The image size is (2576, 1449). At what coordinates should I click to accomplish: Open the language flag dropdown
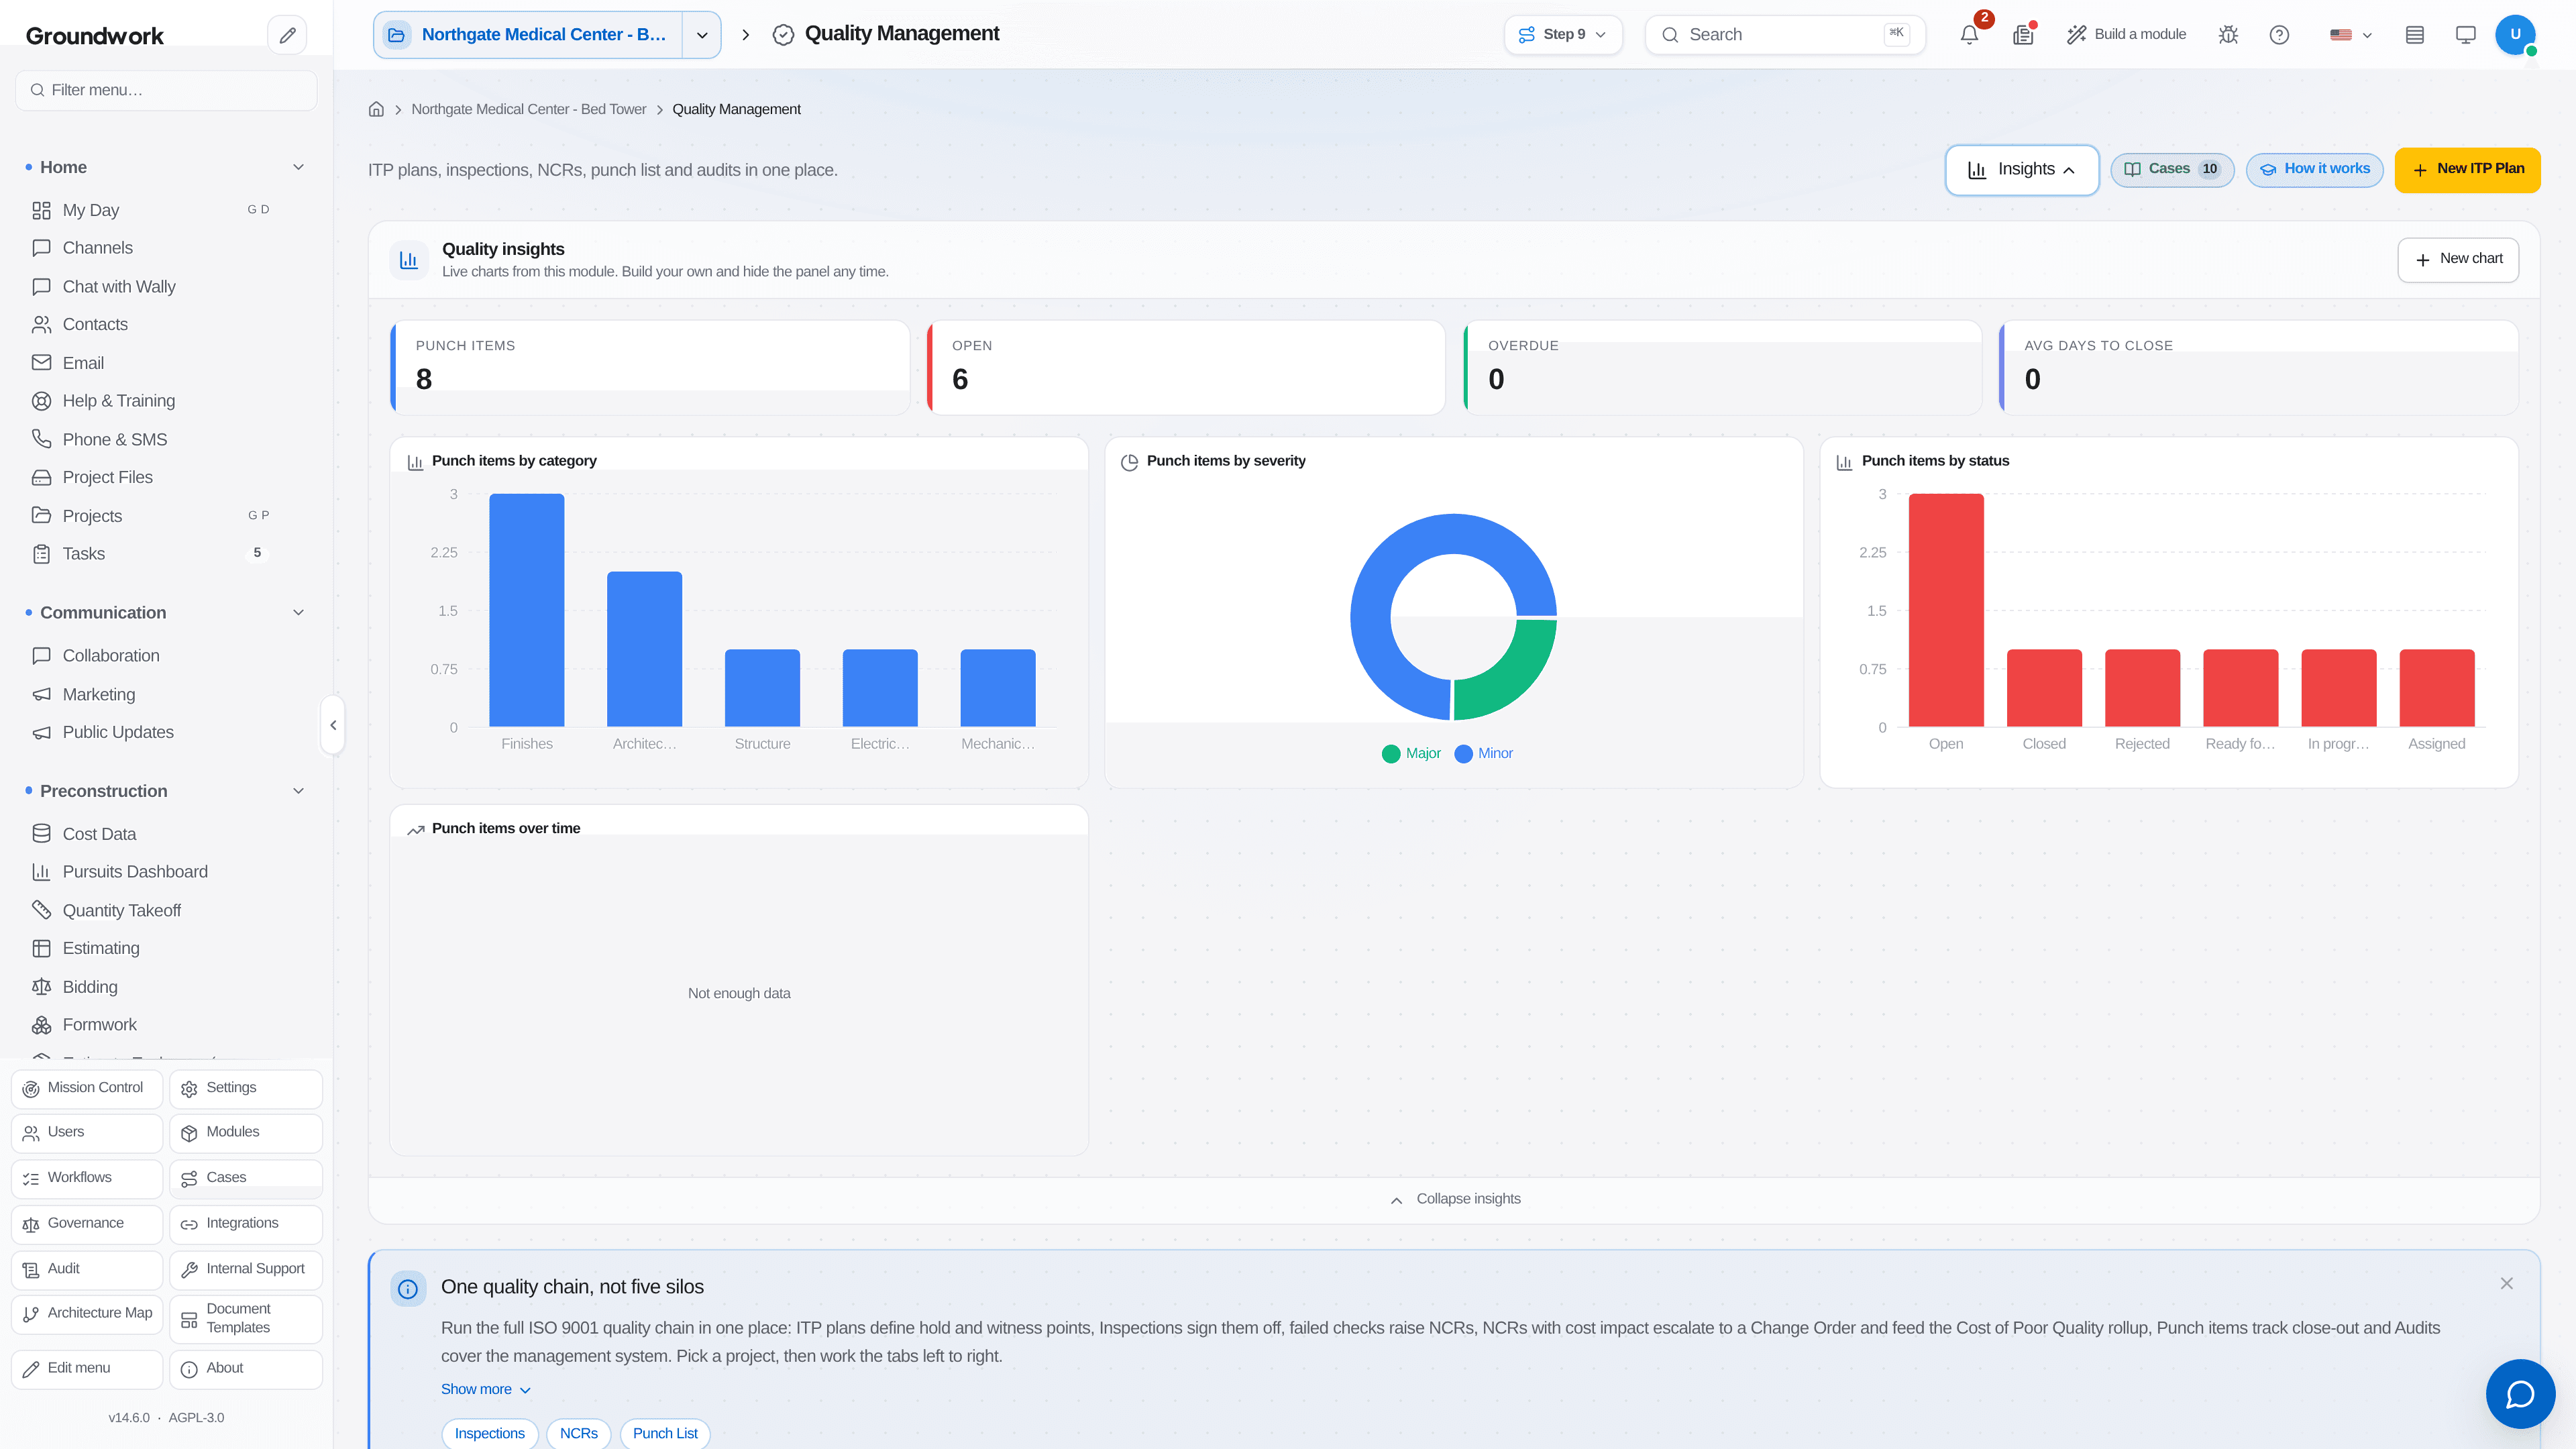(2350, 35)
